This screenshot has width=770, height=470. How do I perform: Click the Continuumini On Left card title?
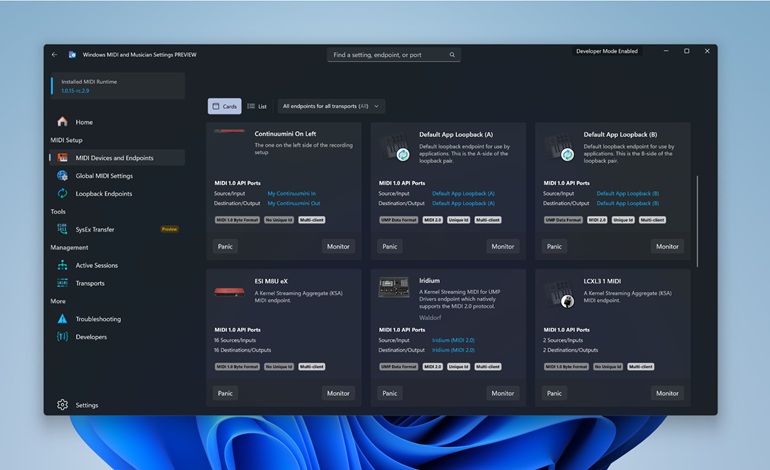[x=285, y=134]
